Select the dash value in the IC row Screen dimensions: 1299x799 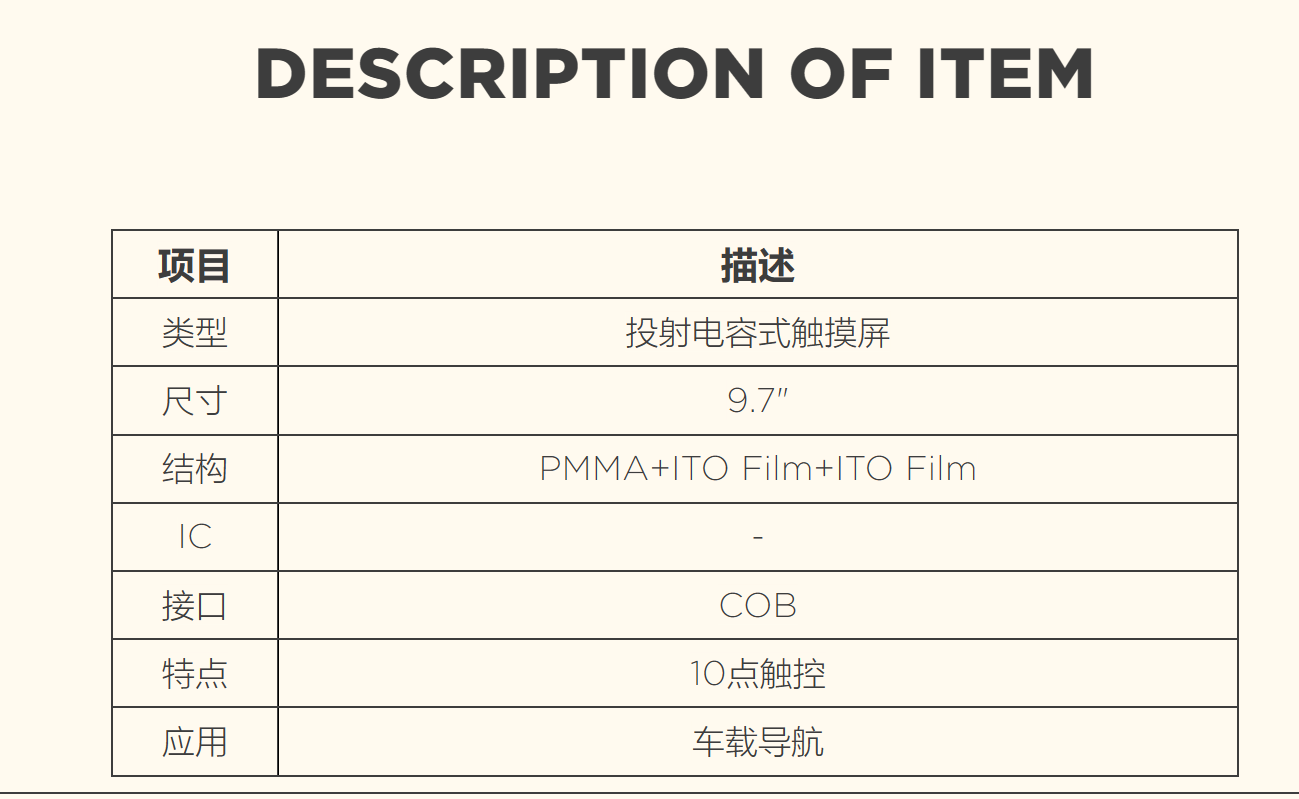tap(757, 538)
